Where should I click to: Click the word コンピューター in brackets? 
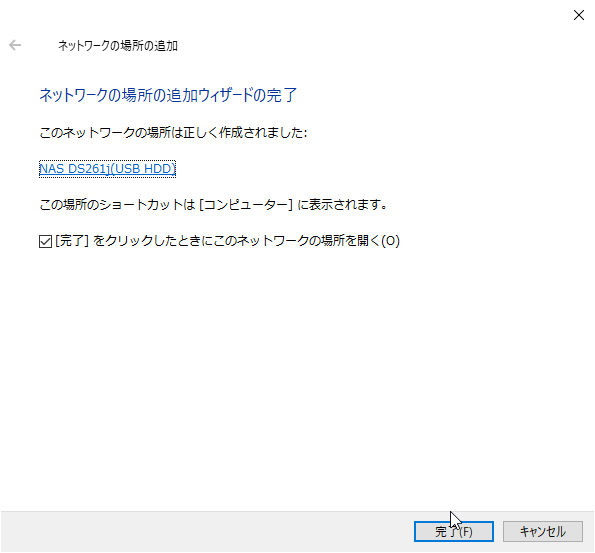[x=246, y=205]
